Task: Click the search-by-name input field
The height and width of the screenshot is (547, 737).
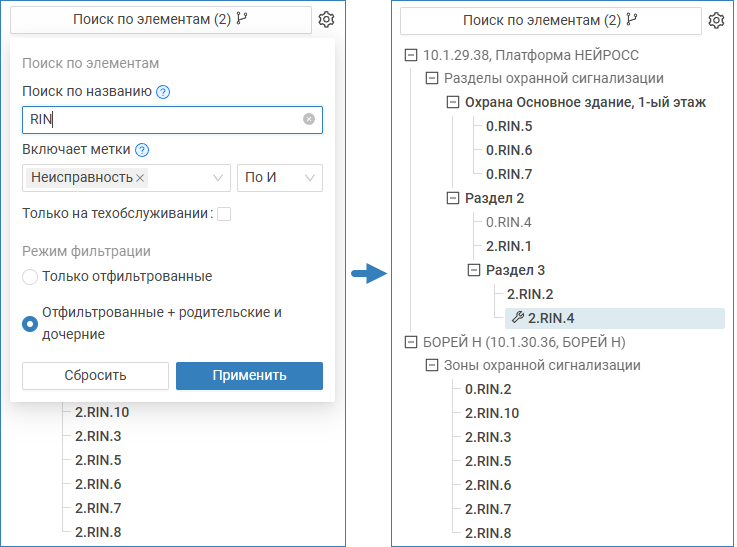Action: point(160,120)
